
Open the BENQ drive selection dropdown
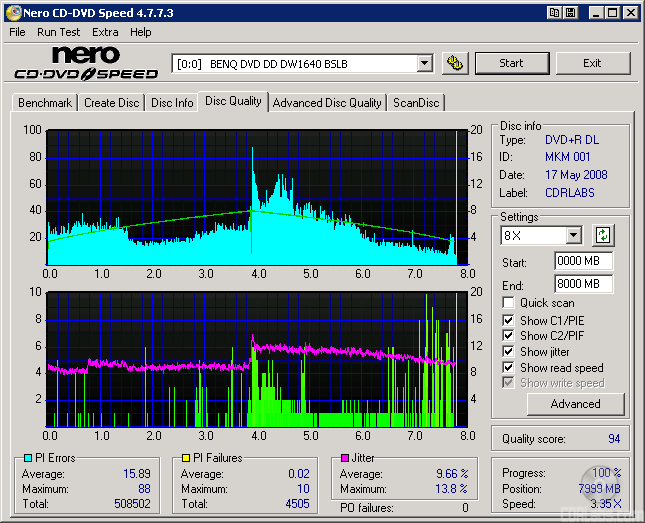[x=424, y=63]
